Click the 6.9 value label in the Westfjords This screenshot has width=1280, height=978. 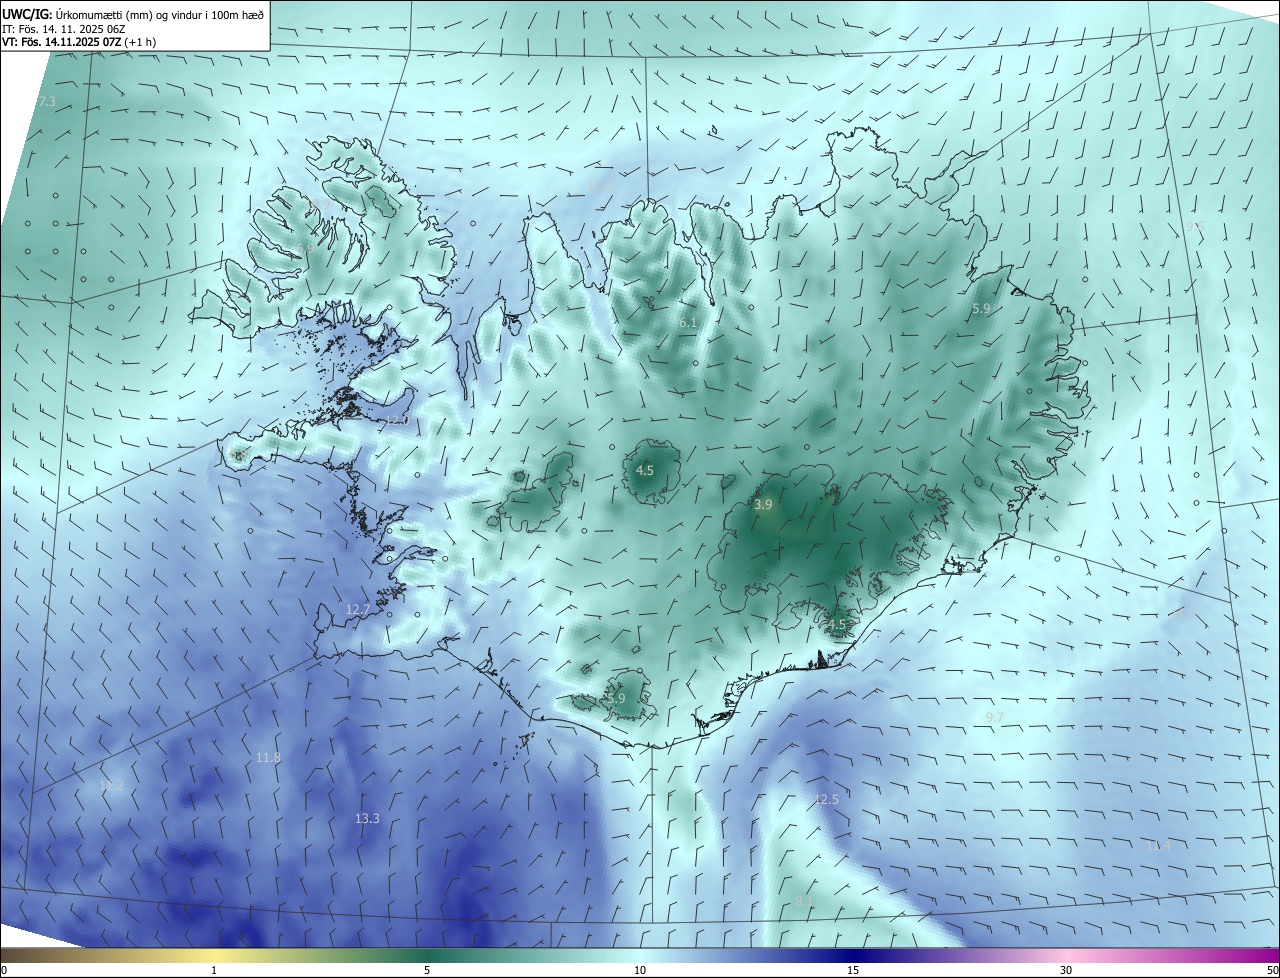[x=305, y=246]
